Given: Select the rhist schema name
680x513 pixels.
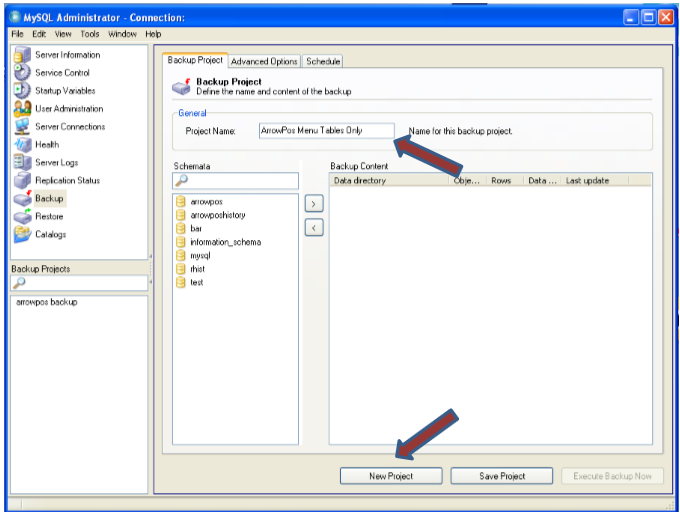Looking at the screenshot, I should (x=197, y=269).
